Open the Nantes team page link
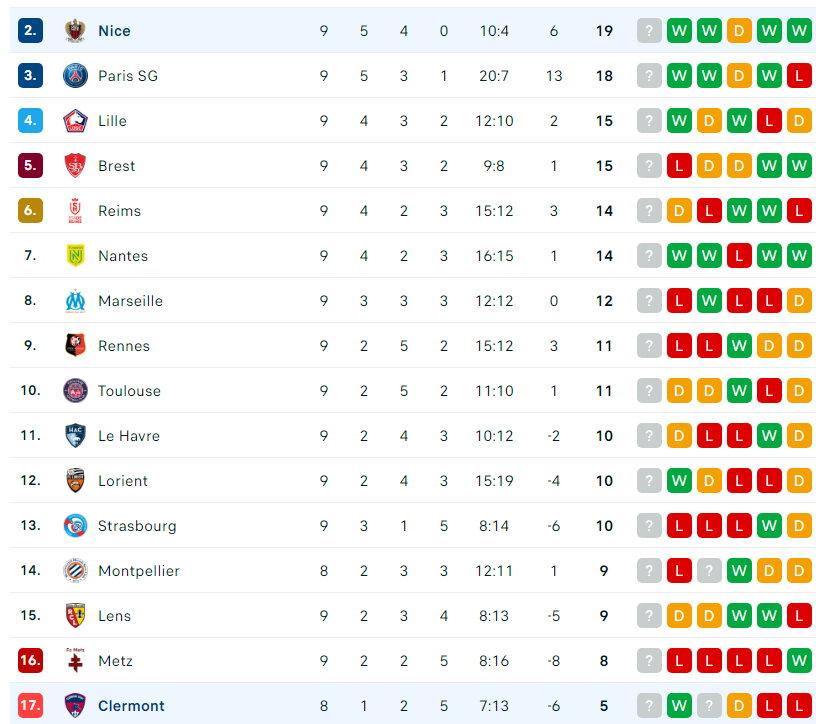The width and height of the screenshot is (816, 724). click(x=123, y=256)
